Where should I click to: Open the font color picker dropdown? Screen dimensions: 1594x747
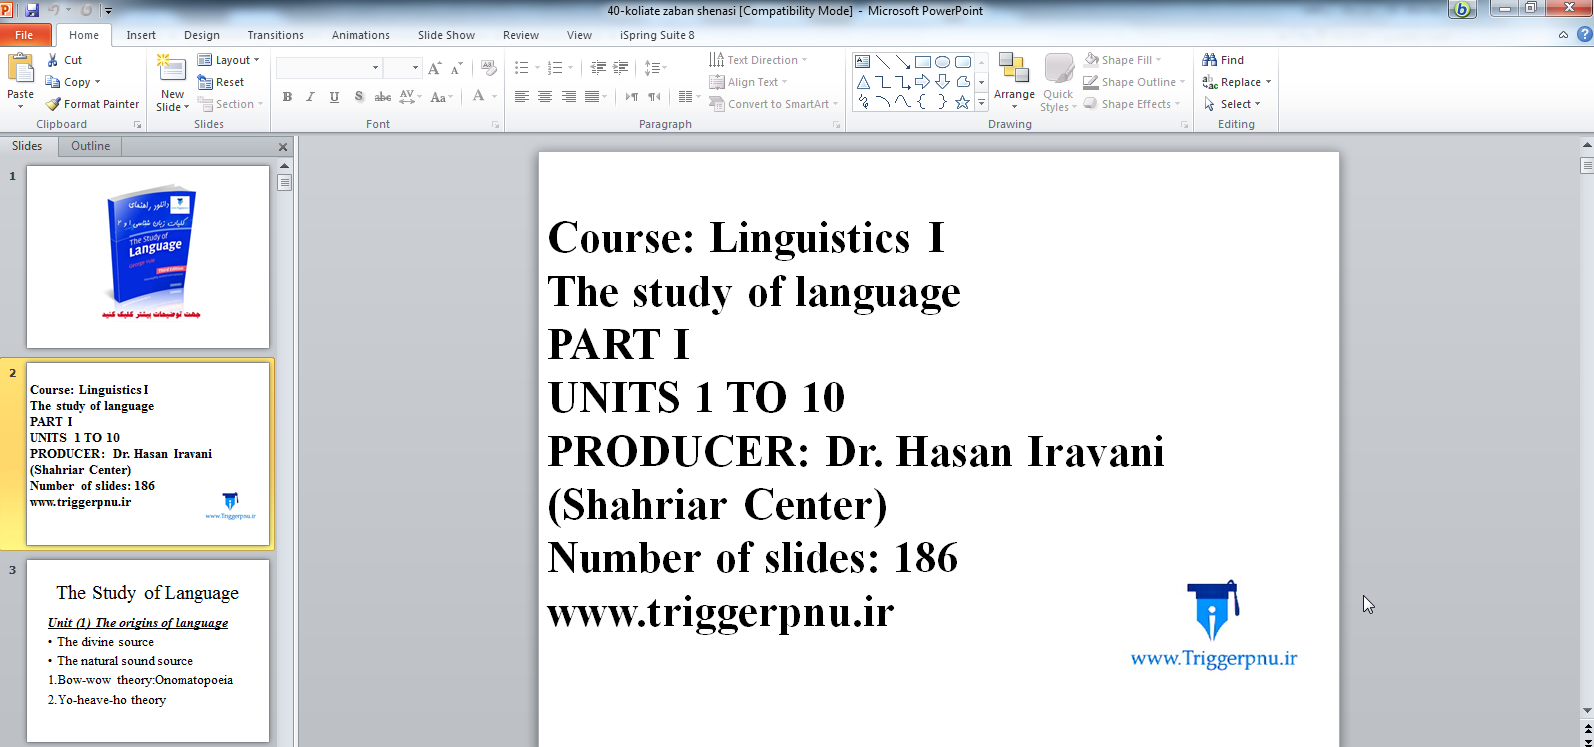click(x=494, y=97)
